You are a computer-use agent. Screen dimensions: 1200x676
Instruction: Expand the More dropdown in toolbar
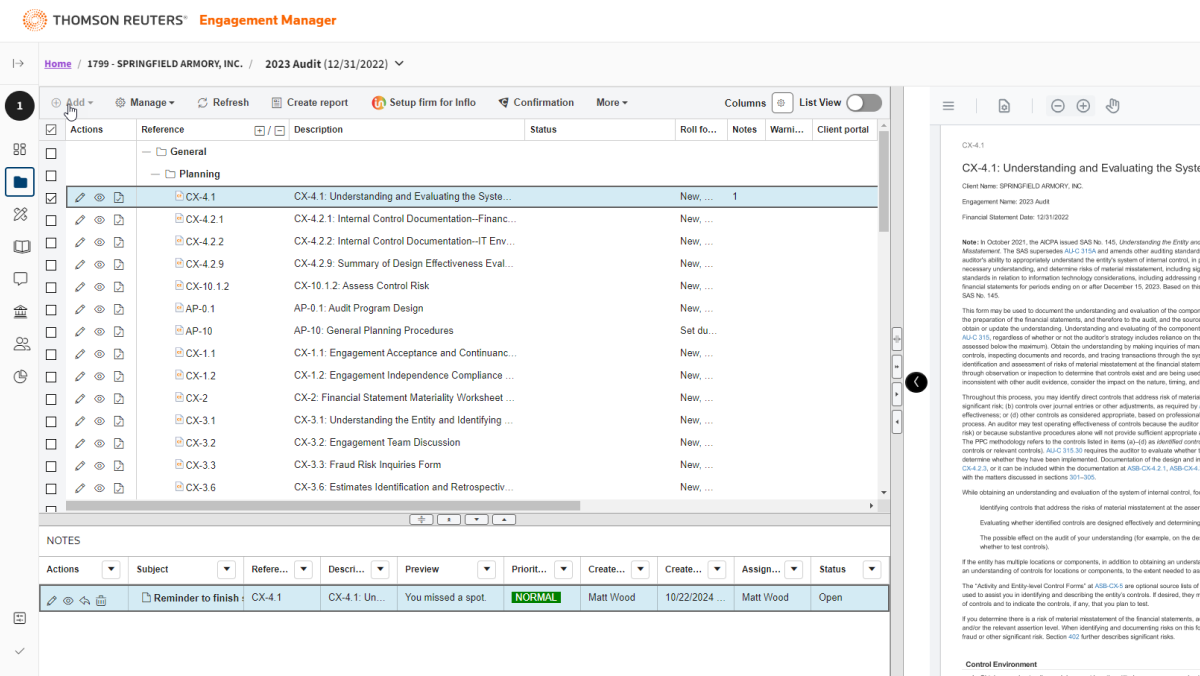[x=611, y=103]
